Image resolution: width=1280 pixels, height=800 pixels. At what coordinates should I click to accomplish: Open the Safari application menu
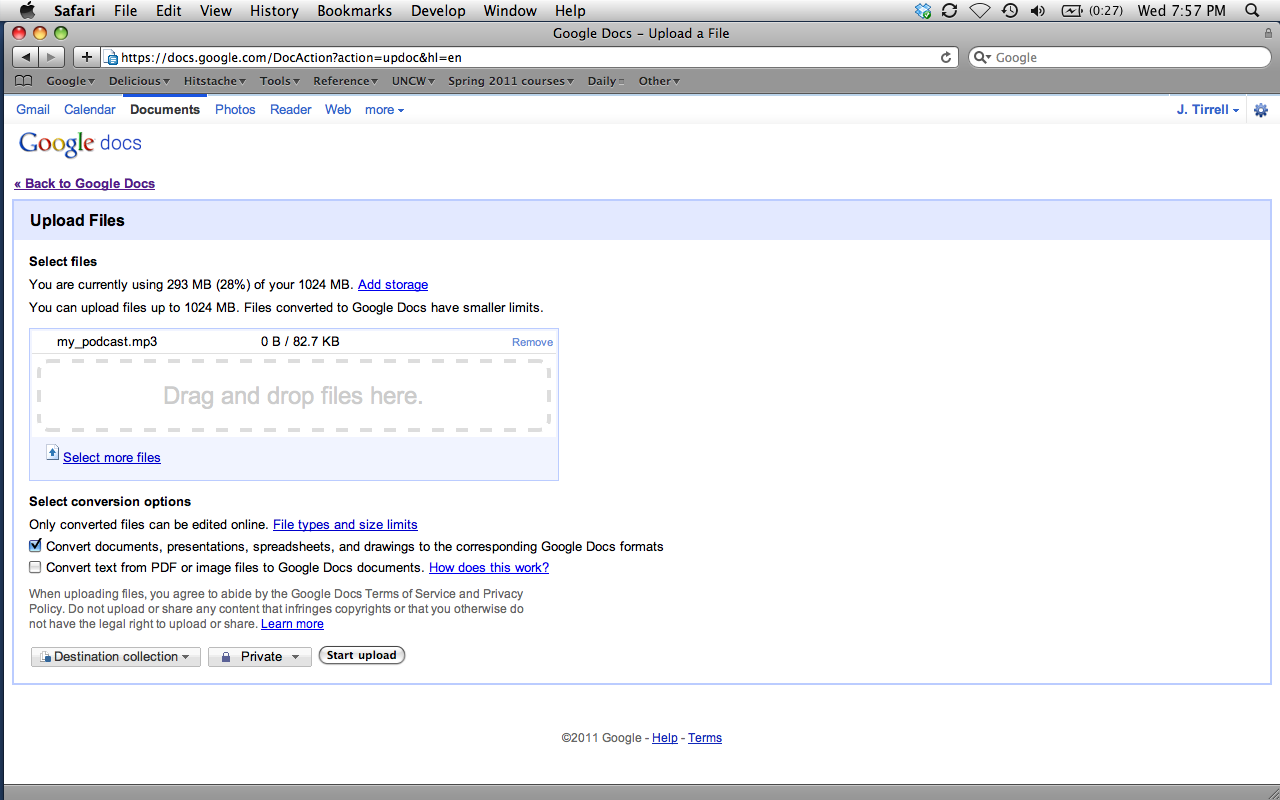click(75, 11)
